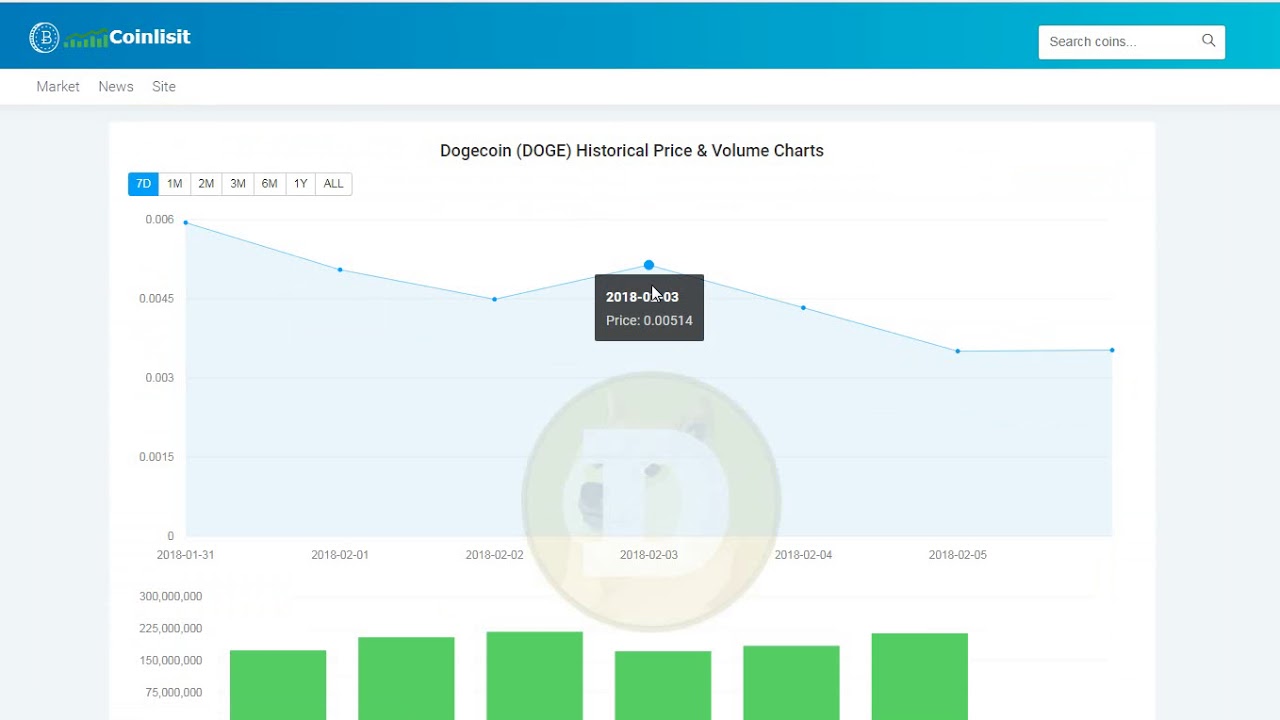This screenshot has height=720, width=1280.
Task: Click the 2018-02-05 price data point
Action: coord(958,351)
